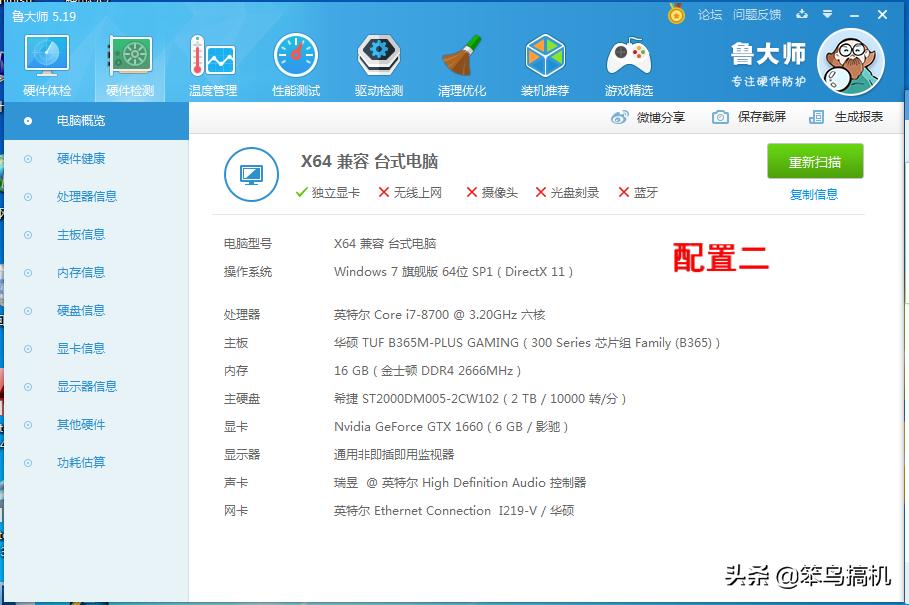Click the Ludashi mascot avatar
This screenshot has width=909, height=605.
click(x=850, y=62)
